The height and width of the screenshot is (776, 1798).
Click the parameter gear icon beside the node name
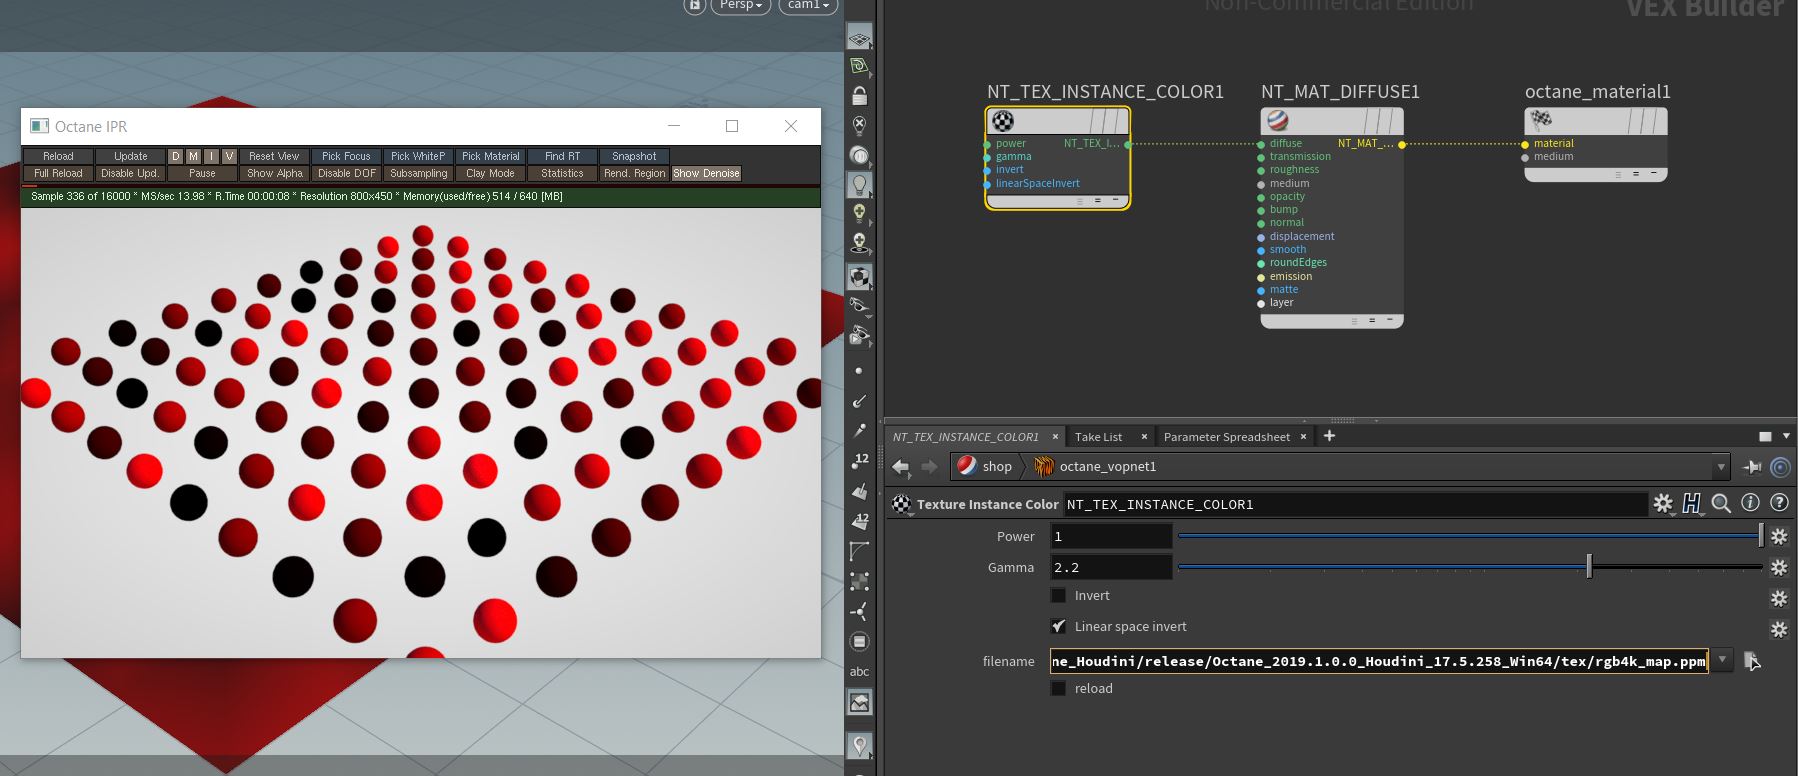(1662, 504)
